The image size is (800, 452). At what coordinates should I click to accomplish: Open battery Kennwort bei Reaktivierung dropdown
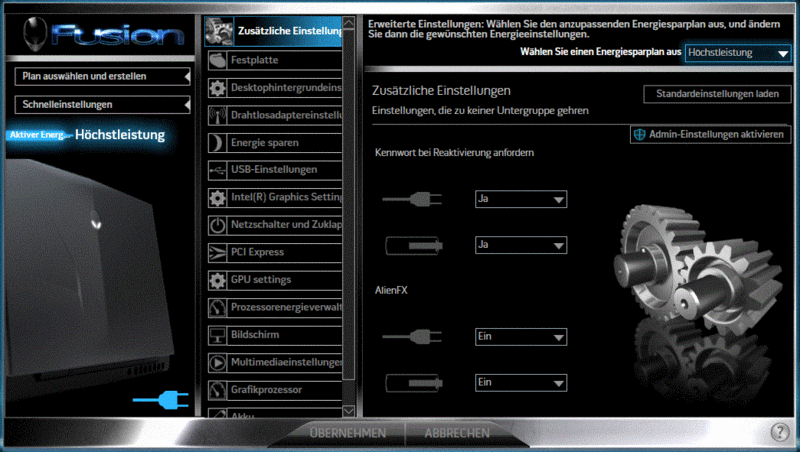(521, 245)
